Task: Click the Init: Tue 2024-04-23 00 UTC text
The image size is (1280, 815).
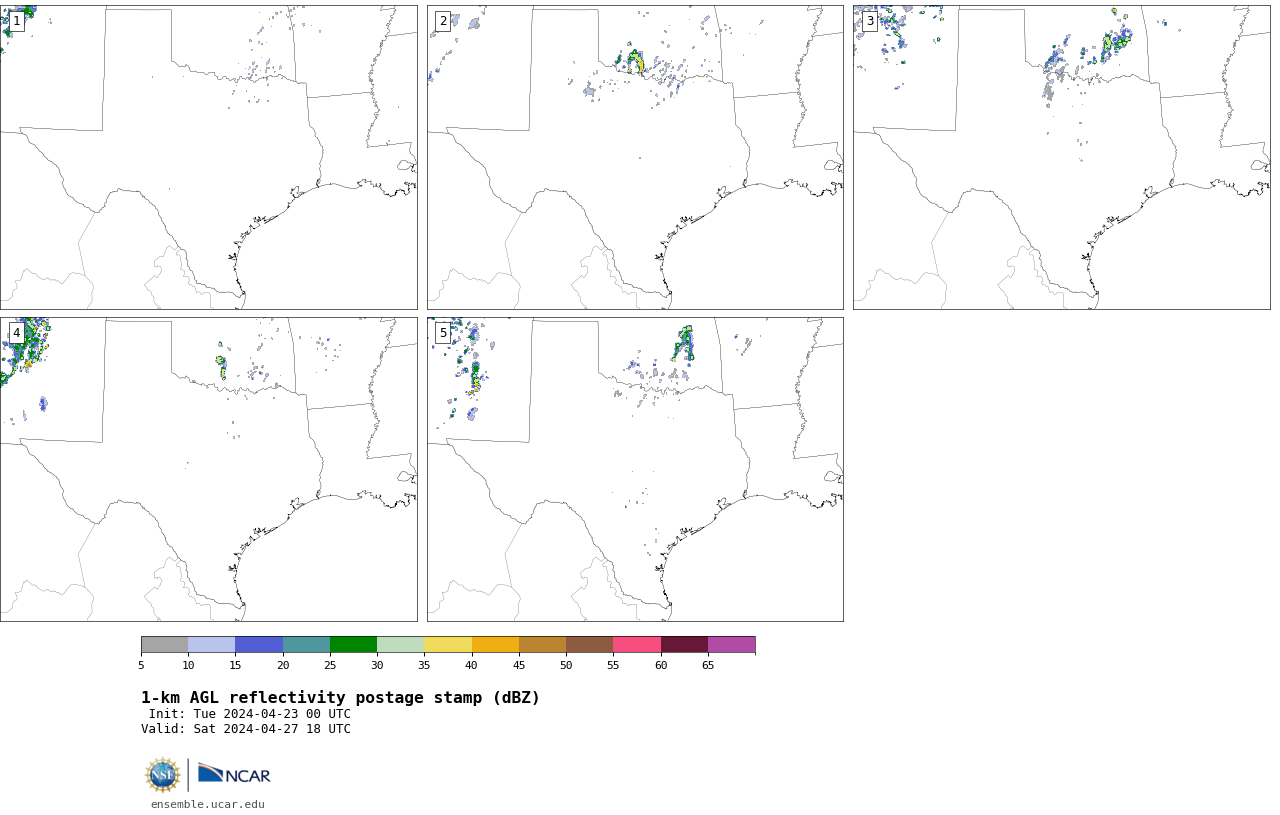Action: (249, 714)
